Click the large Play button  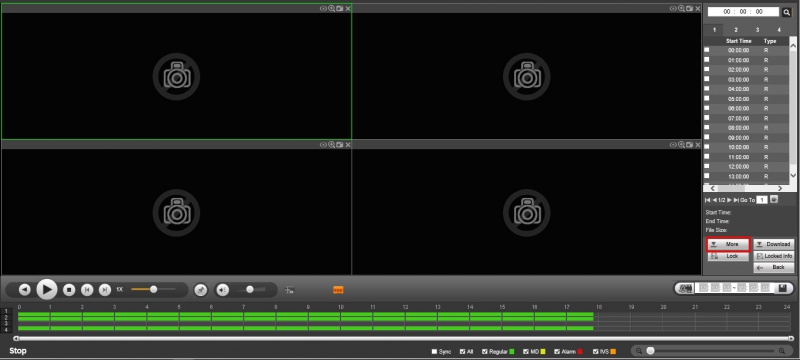click(47, 290)
